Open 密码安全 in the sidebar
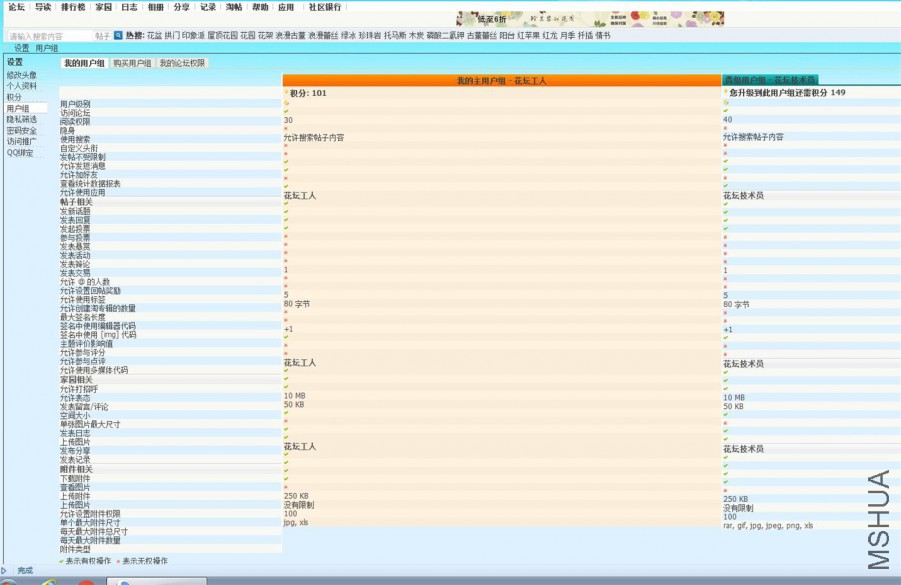The height and width of the screenshot is (585, 901). pyautogui.click(x=22, y=130)
